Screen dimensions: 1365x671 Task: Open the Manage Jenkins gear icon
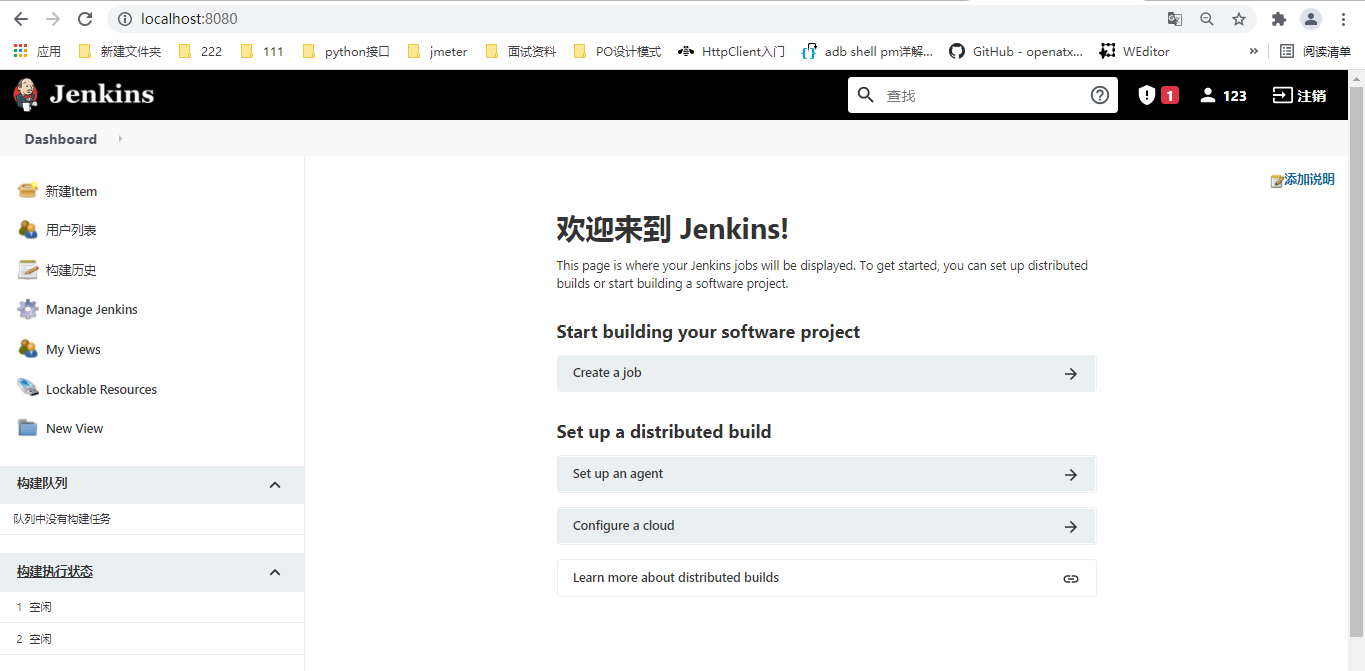click(x=28, y=309)
